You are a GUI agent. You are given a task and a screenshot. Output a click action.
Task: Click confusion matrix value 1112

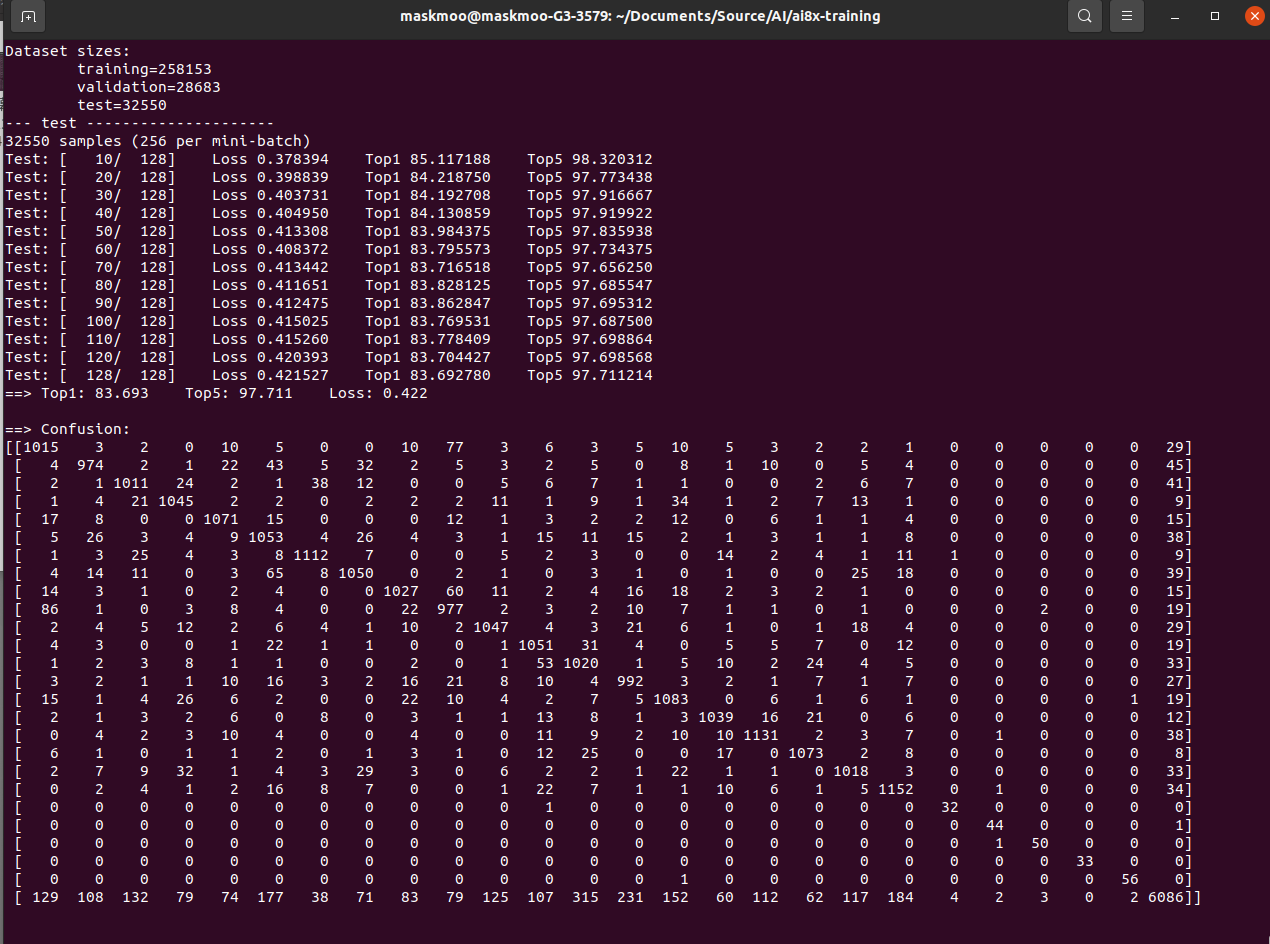[311, 555]
